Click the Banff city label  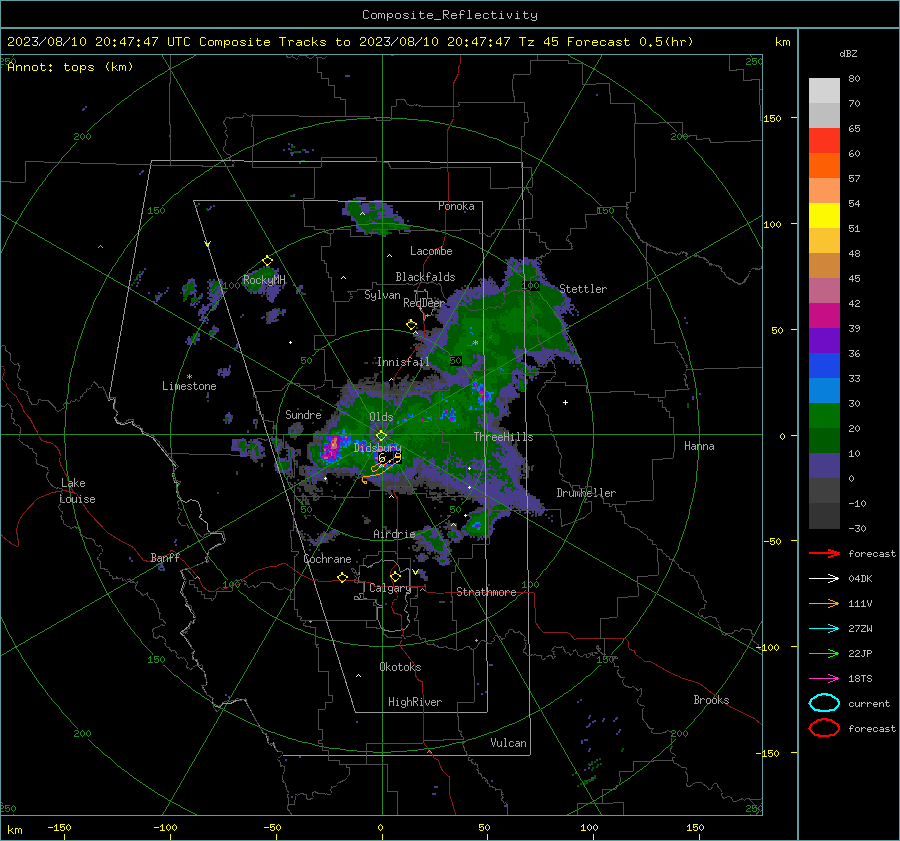pos(165,557)
